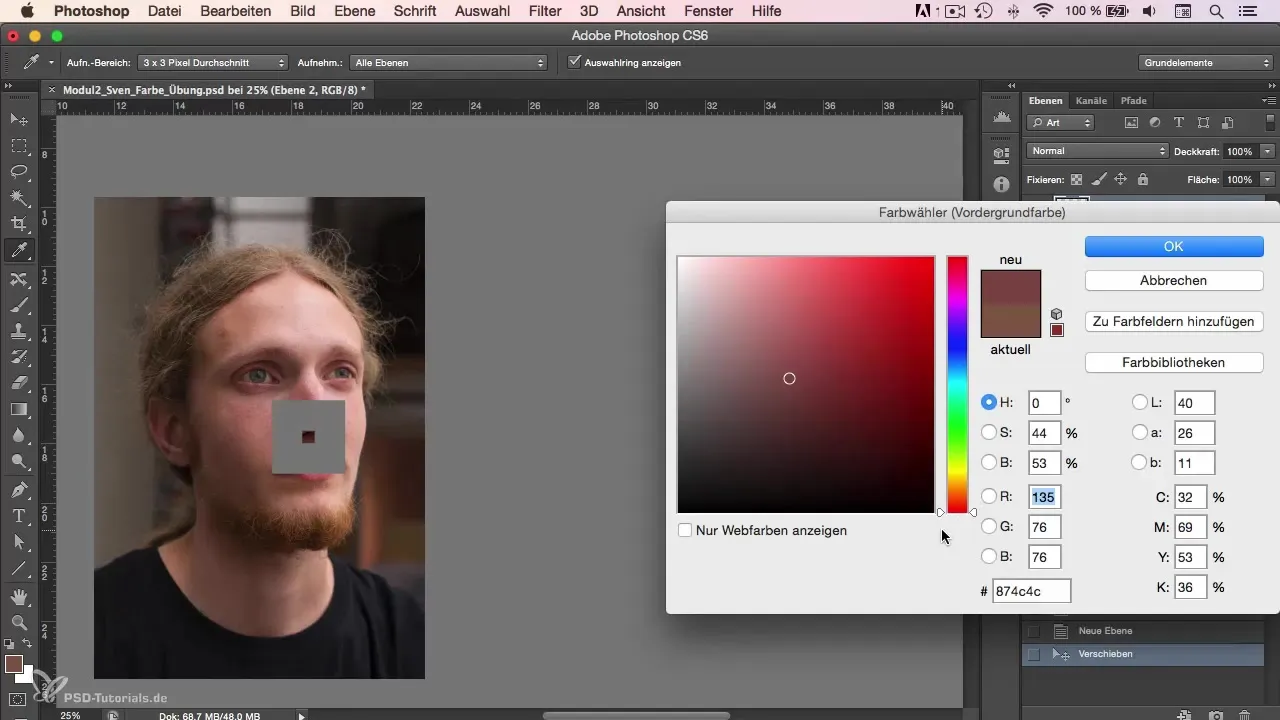Select the Dodge tool

click(18, 461)
